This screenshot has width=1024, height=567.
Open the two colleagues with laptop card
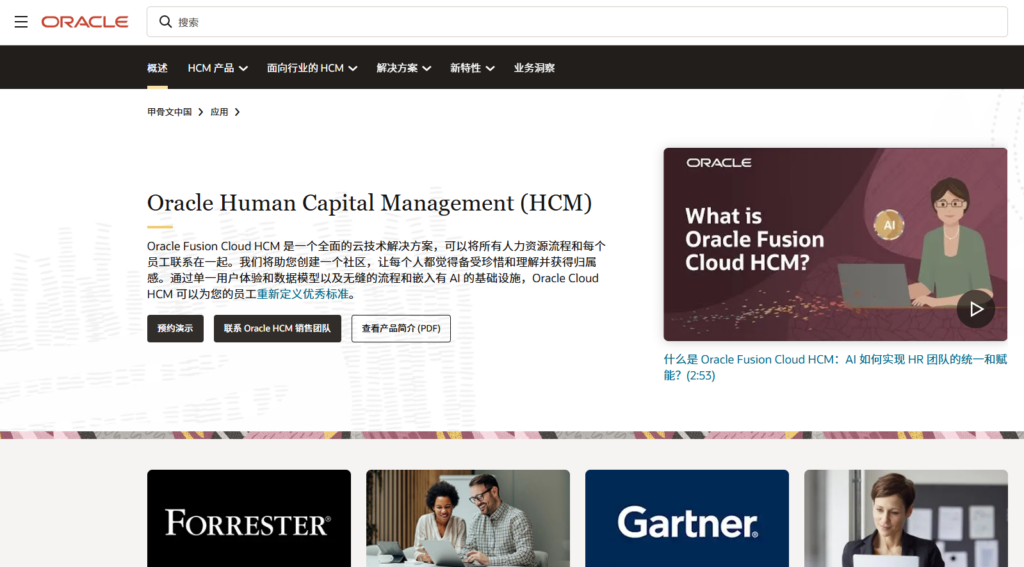coord(468,519)
